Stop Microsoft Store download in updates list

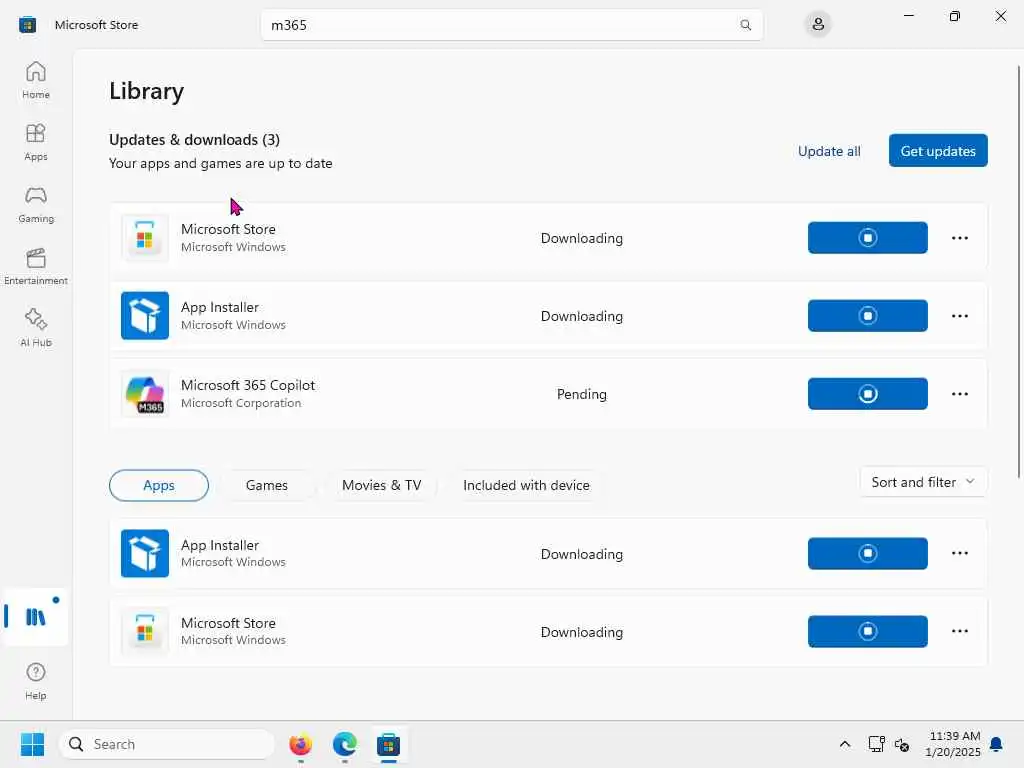point(867,238)
